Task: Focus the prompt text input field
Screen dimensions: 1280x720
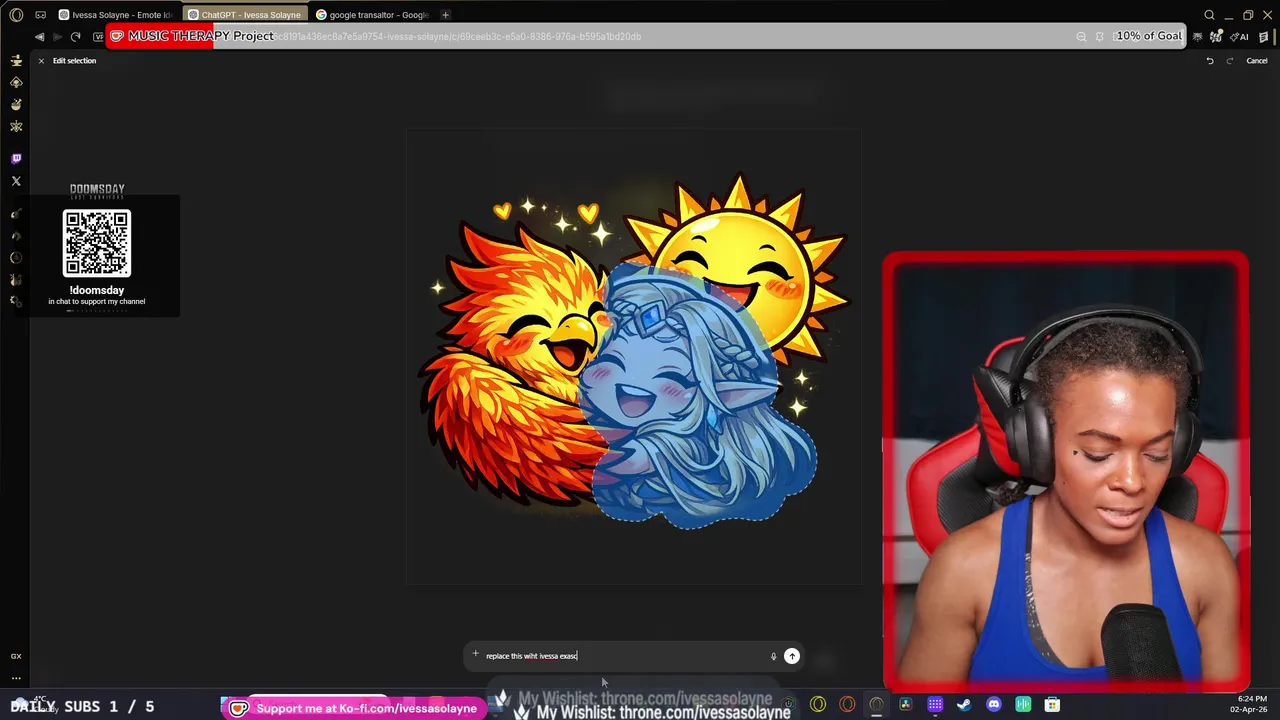Action: pos(625,656)
